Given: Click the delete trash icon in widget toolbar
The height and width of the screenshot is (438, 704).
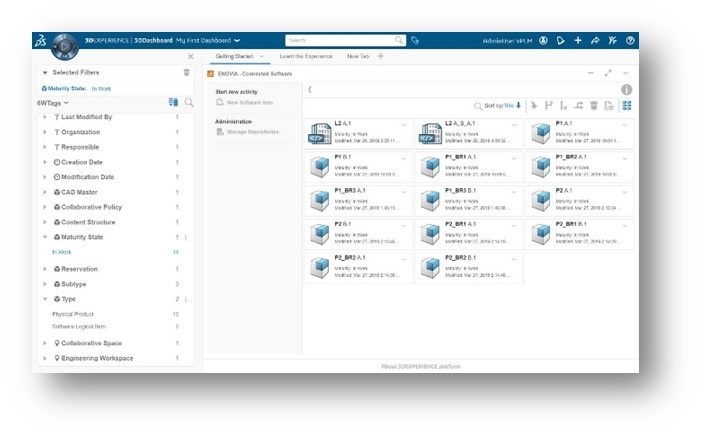Looking at the screenshot, I should pos(594,105).
